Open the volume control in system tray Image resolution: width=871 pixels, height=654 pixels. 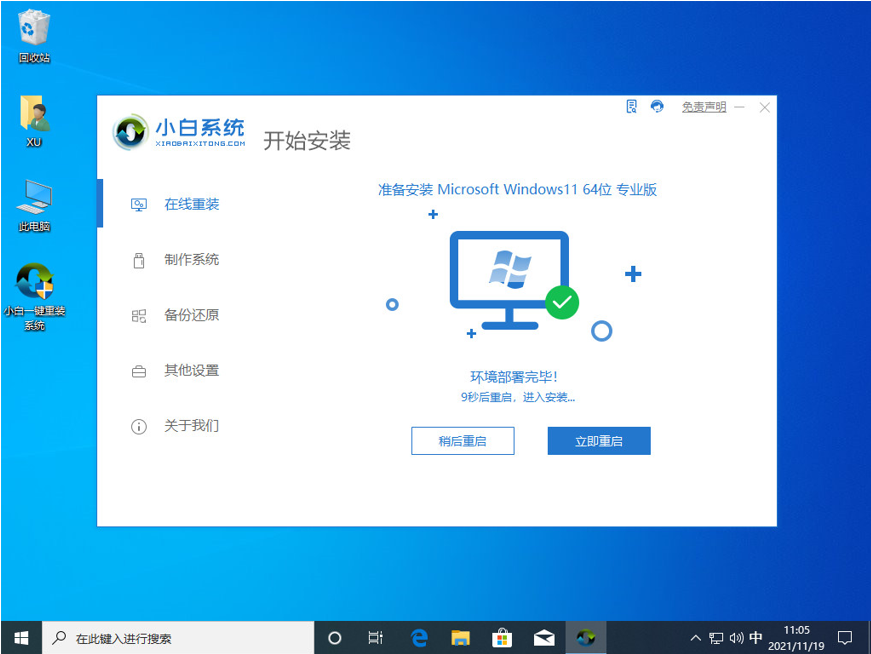[x=737, y=637]
